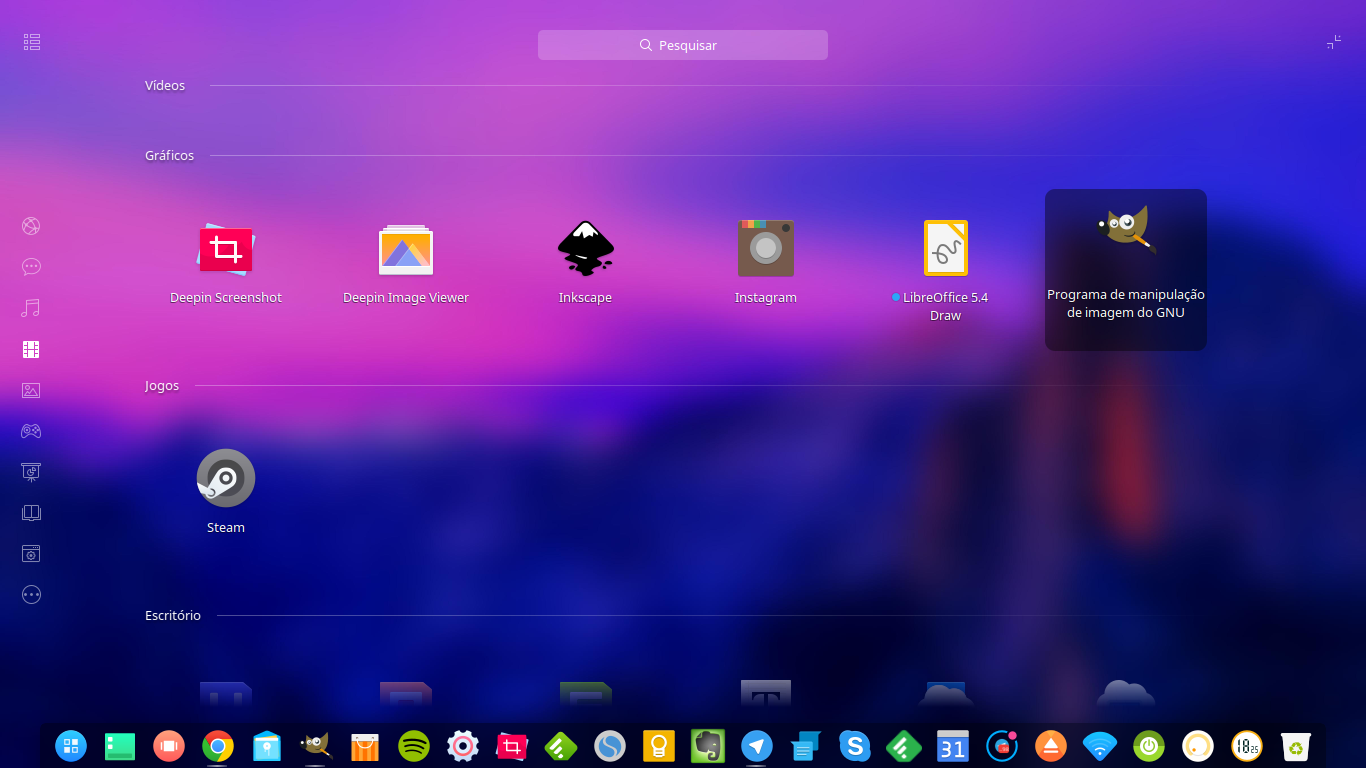Jump to the System settings category icon

(31, 553)
